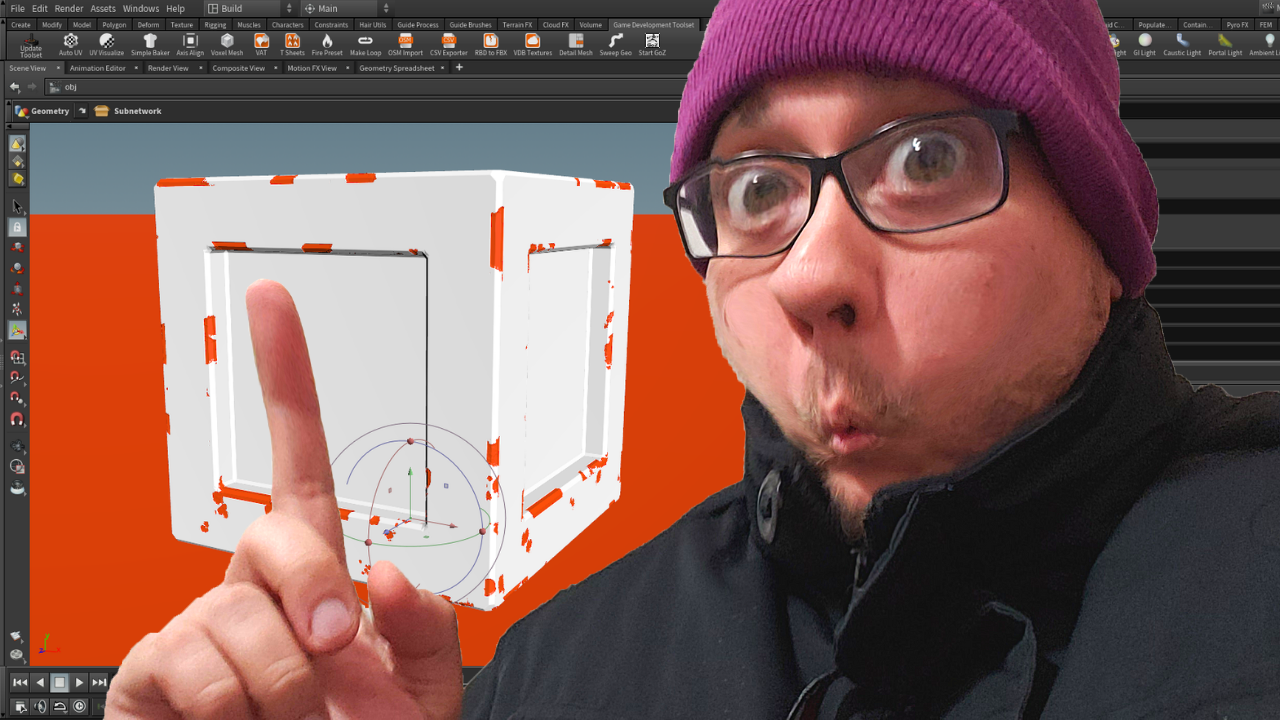Open the Scene View tab dropdown arrow

59,67
